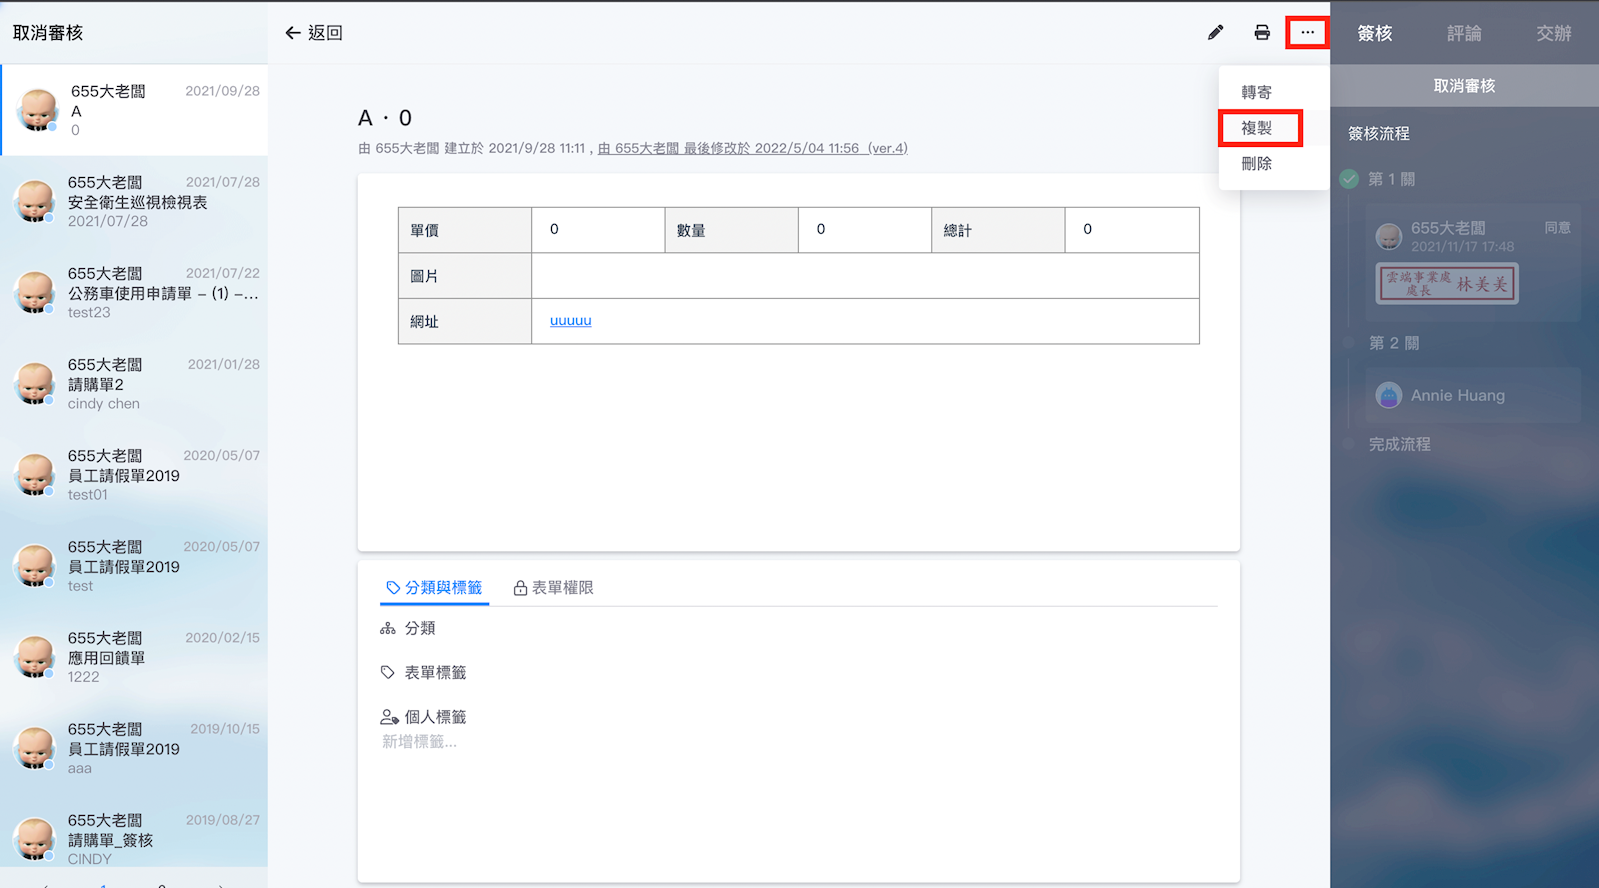1599x888 pixels.
Task: Click the 取消審核 button in right panel
Action: pos(1464,86)
